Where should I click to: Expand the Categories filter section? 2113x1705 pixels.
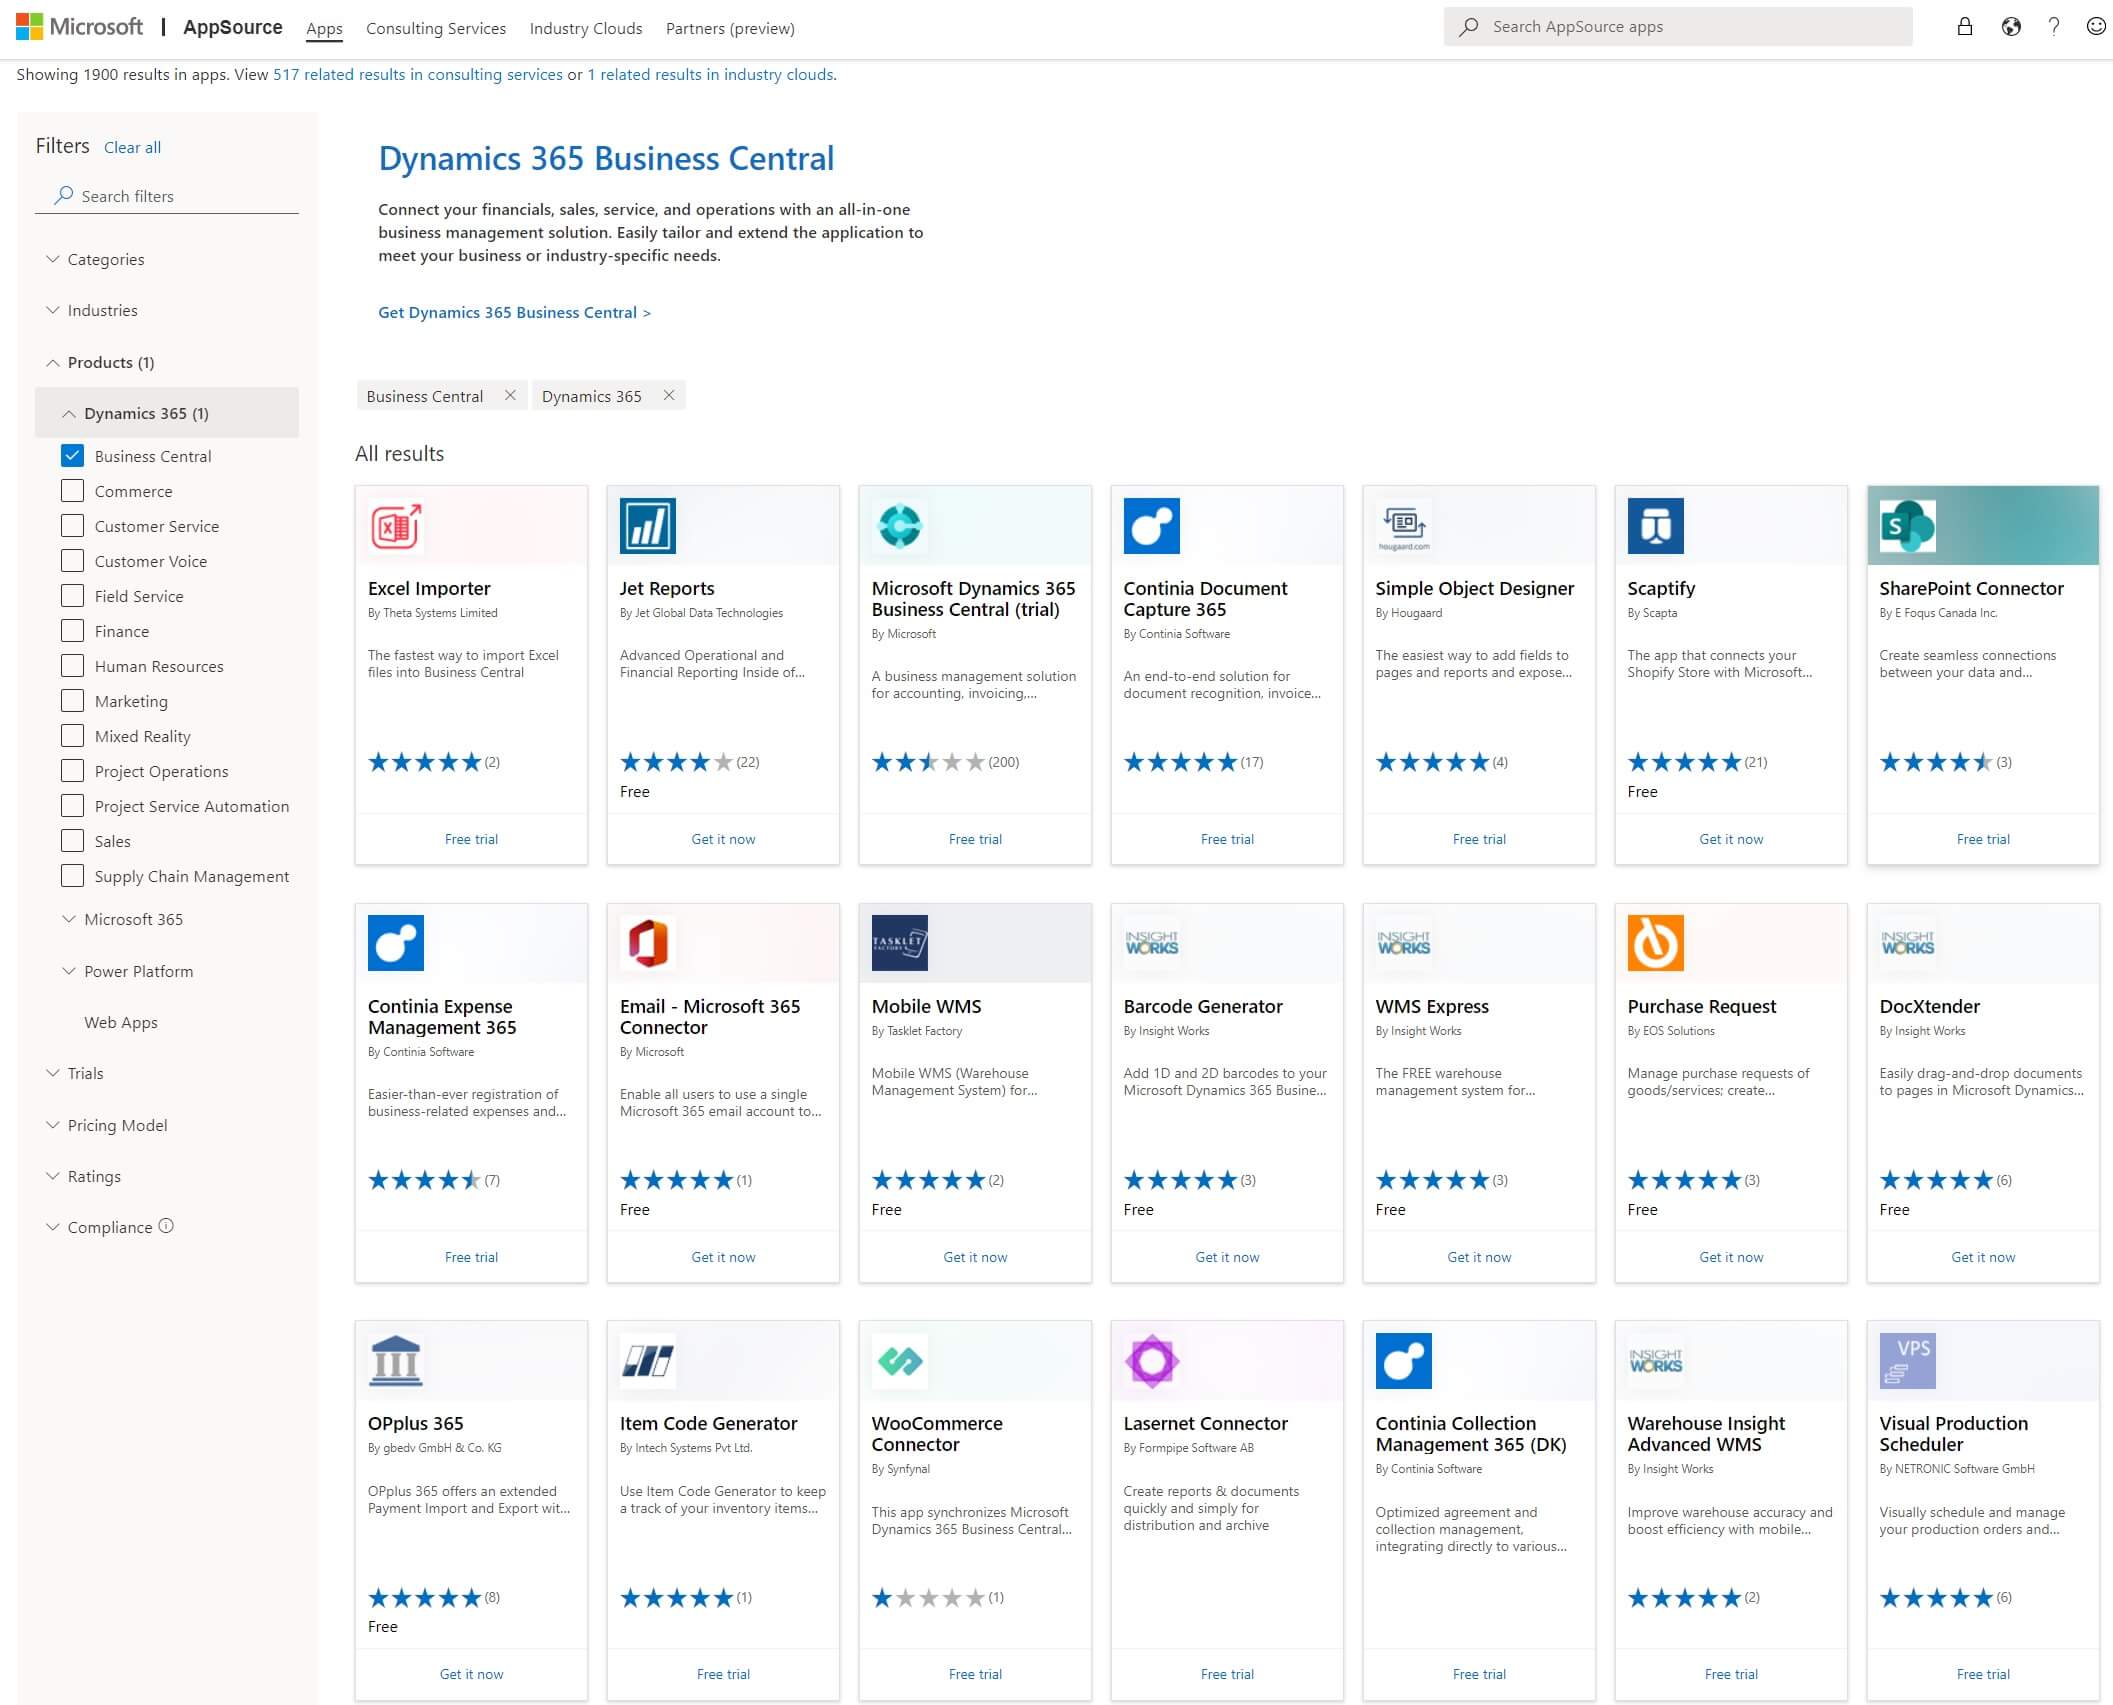click(96, 259)
